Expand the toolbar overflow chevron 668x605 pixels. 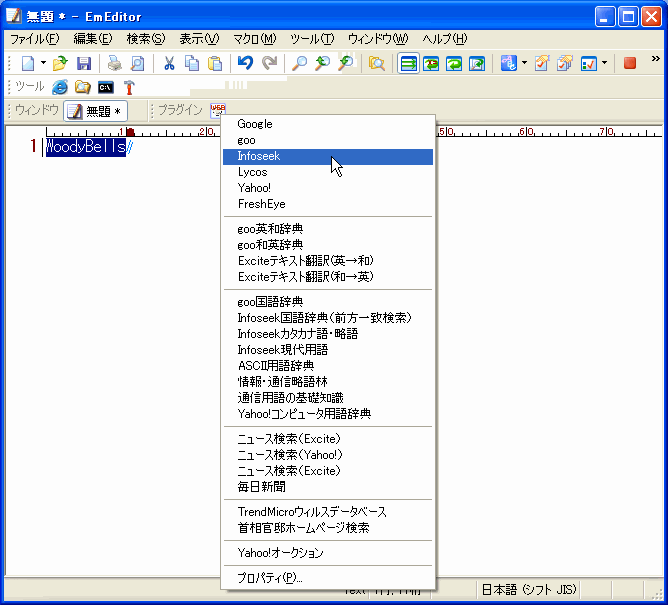pos(655,60)
